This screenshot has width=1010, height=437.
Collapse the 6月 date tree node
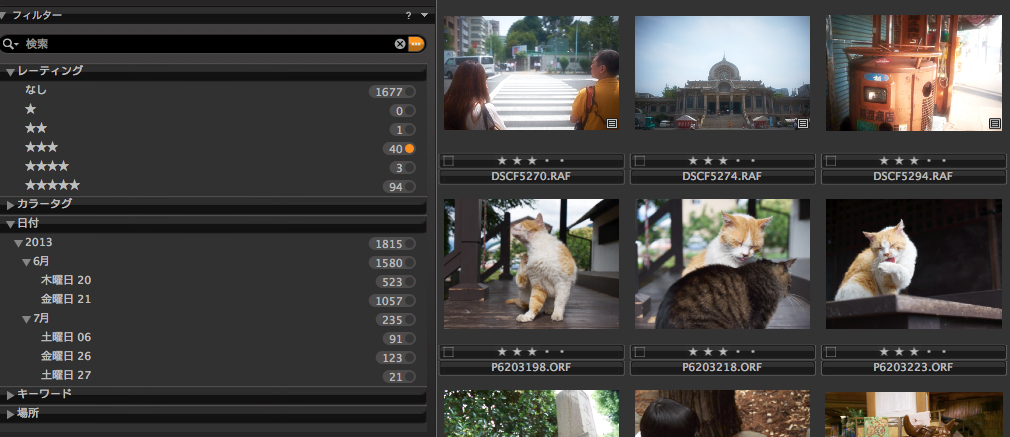coord(26,261)
